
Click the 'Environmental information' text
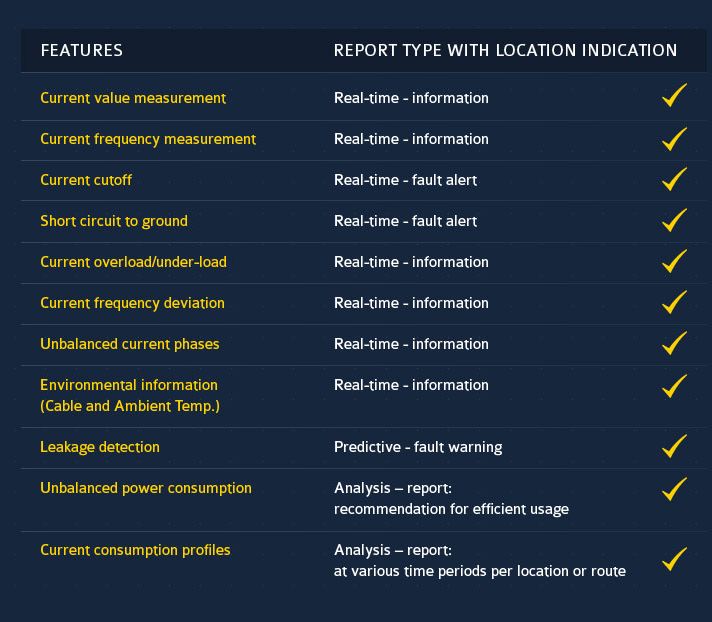pos(129,385)
